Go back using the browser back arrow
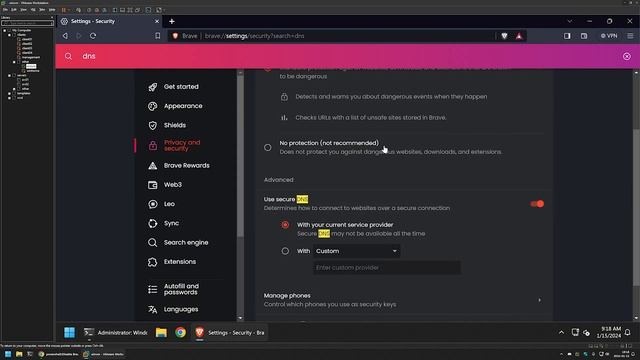The image size is (640, 360). point(65,36)
